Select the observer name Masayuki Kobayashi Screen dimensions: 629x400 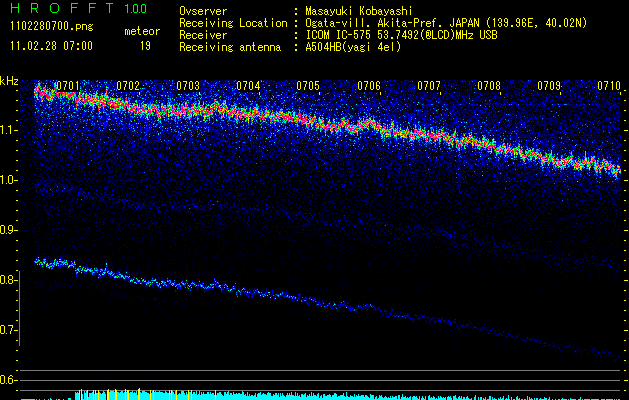pyautogui.click(x=359, y=11)
